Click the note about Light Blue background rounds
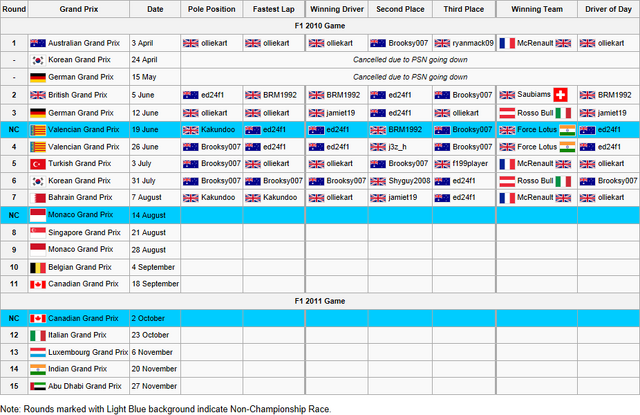640x415 pixels. coord(166,409)
